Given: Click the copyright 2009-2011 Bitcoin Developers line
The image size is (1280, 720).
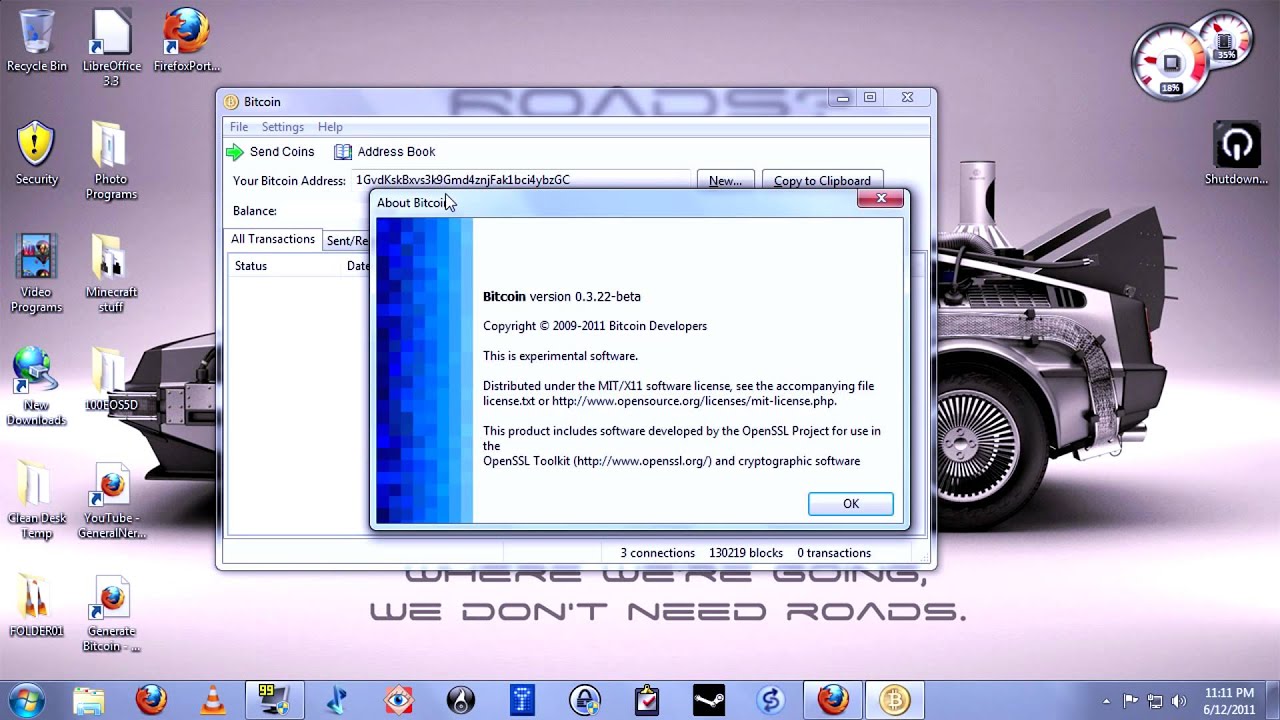Looking at the screenshot, I should coord(595,326).
